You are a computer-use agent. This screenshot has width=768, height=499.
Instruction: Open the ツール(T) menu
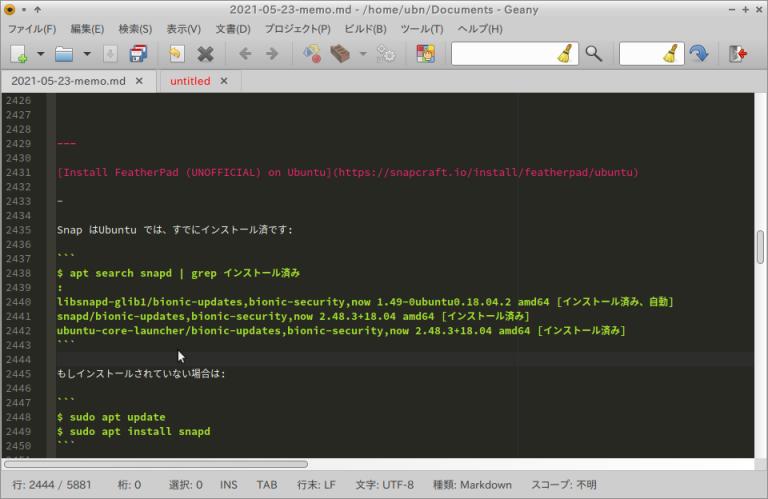pos(422,29)
